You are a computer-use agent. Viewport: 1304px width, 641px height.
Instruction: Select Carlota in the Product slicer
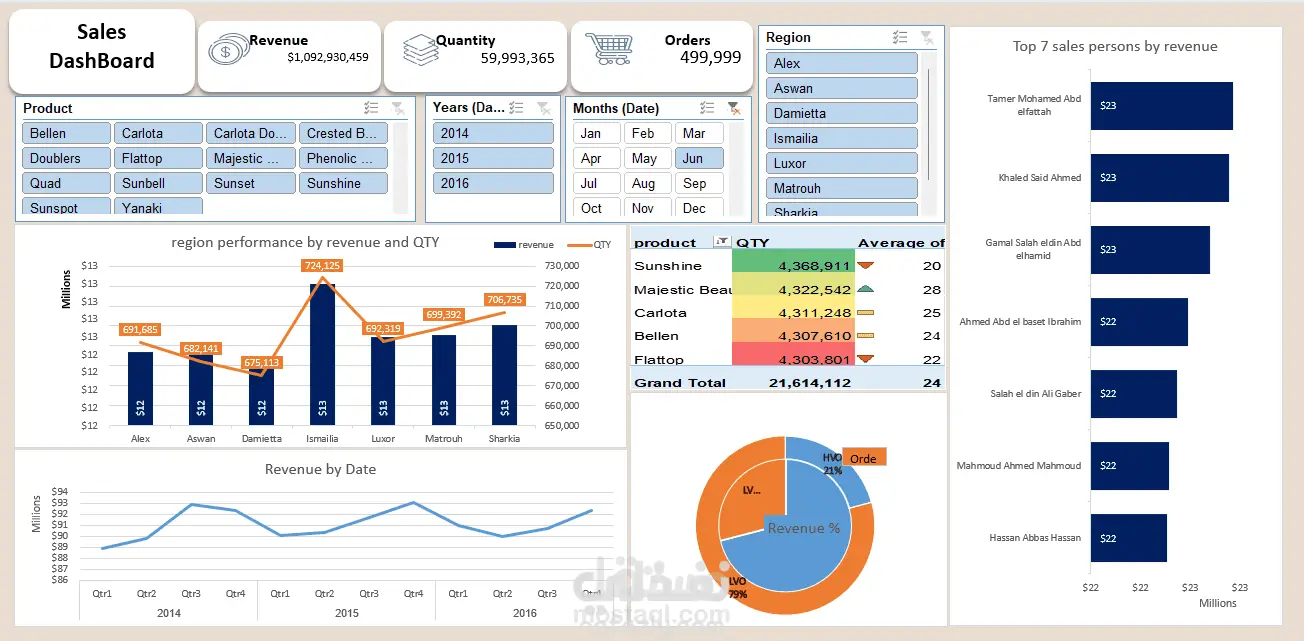pyautogui.click(x=158, y=133)
